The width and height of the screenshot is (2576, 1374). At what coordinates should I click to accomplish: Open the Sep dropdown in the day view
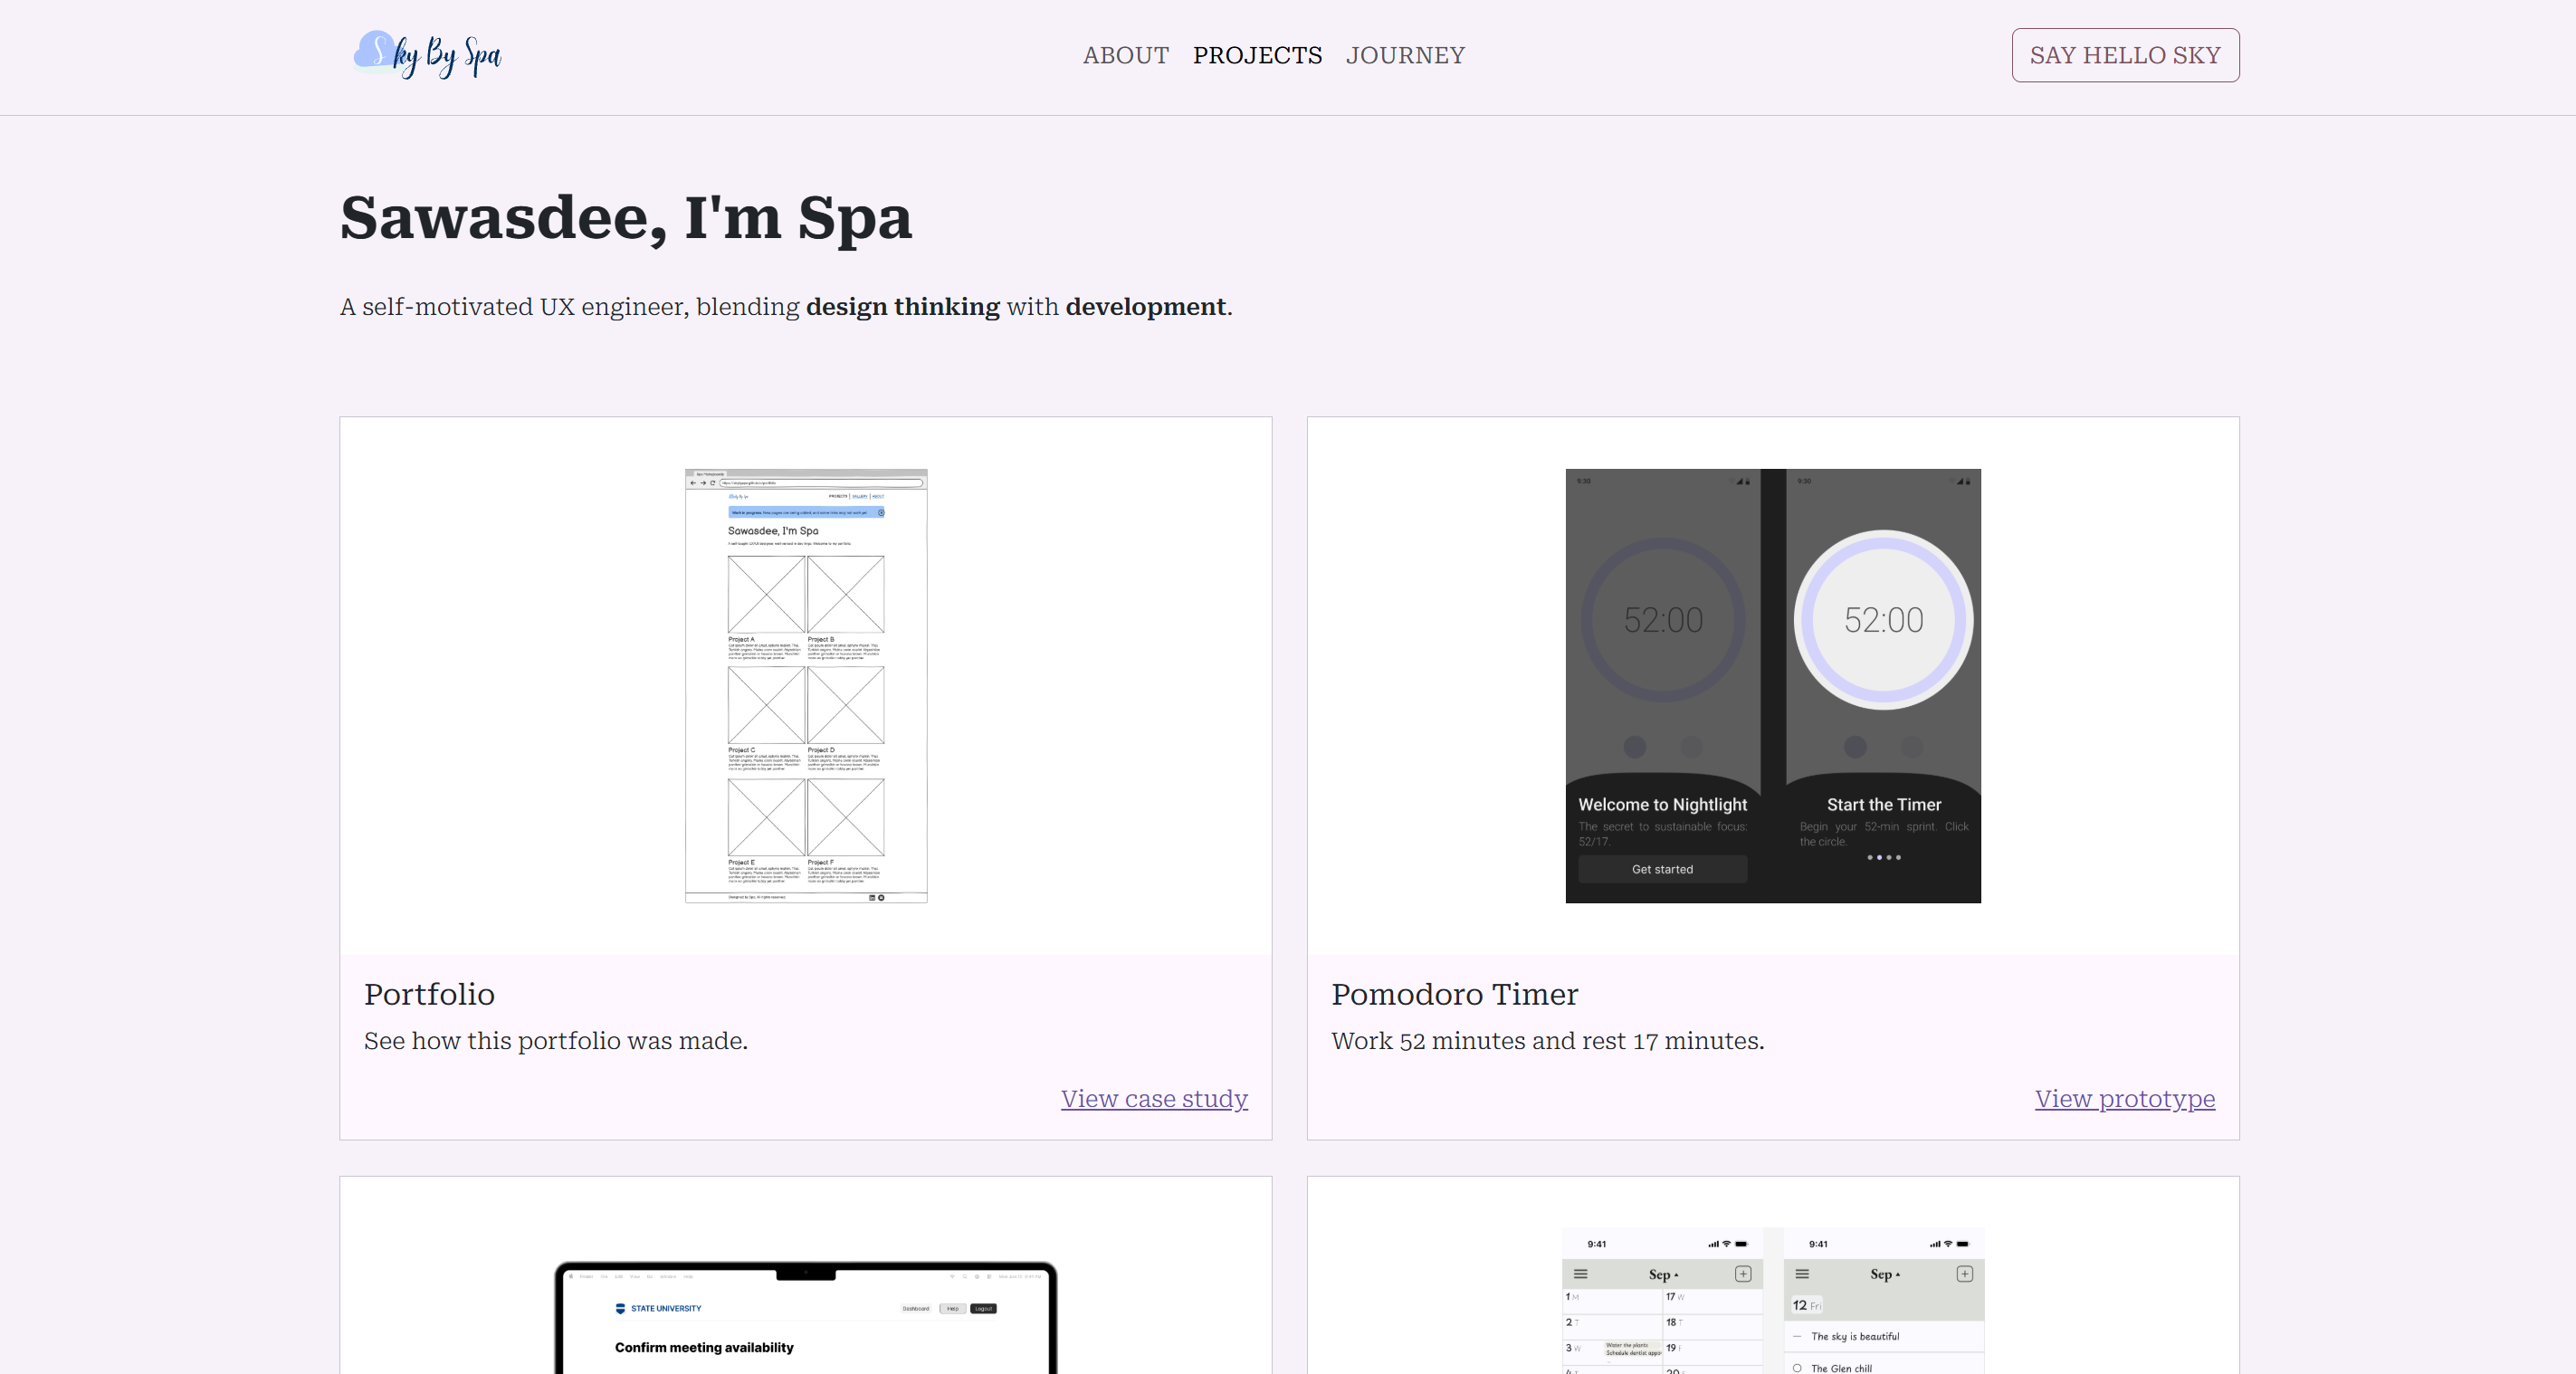pyautogui.click(x=1884, y=1275)
